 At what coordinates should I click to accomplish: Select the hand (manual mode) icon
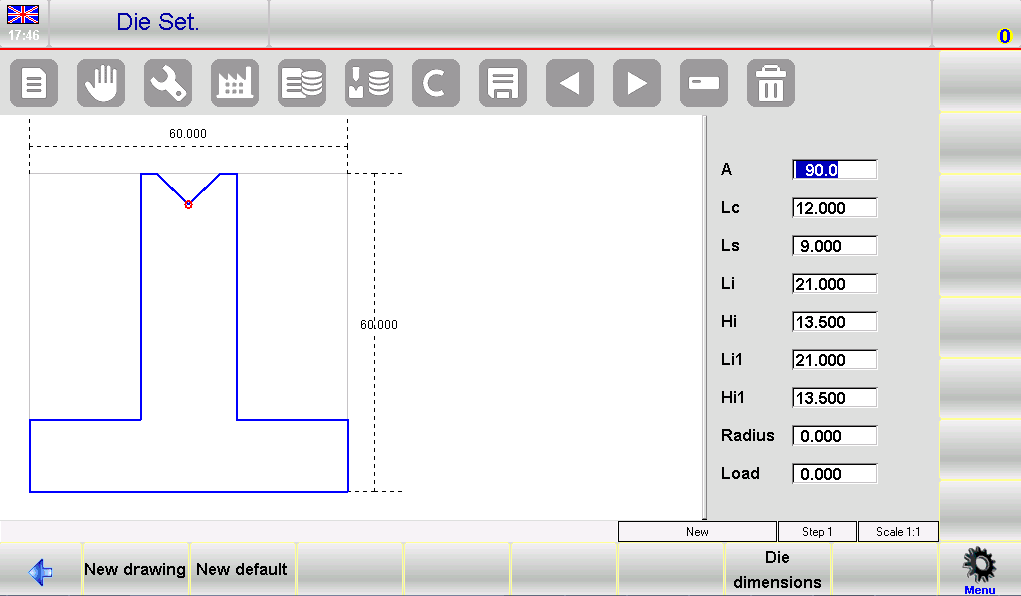100,83
